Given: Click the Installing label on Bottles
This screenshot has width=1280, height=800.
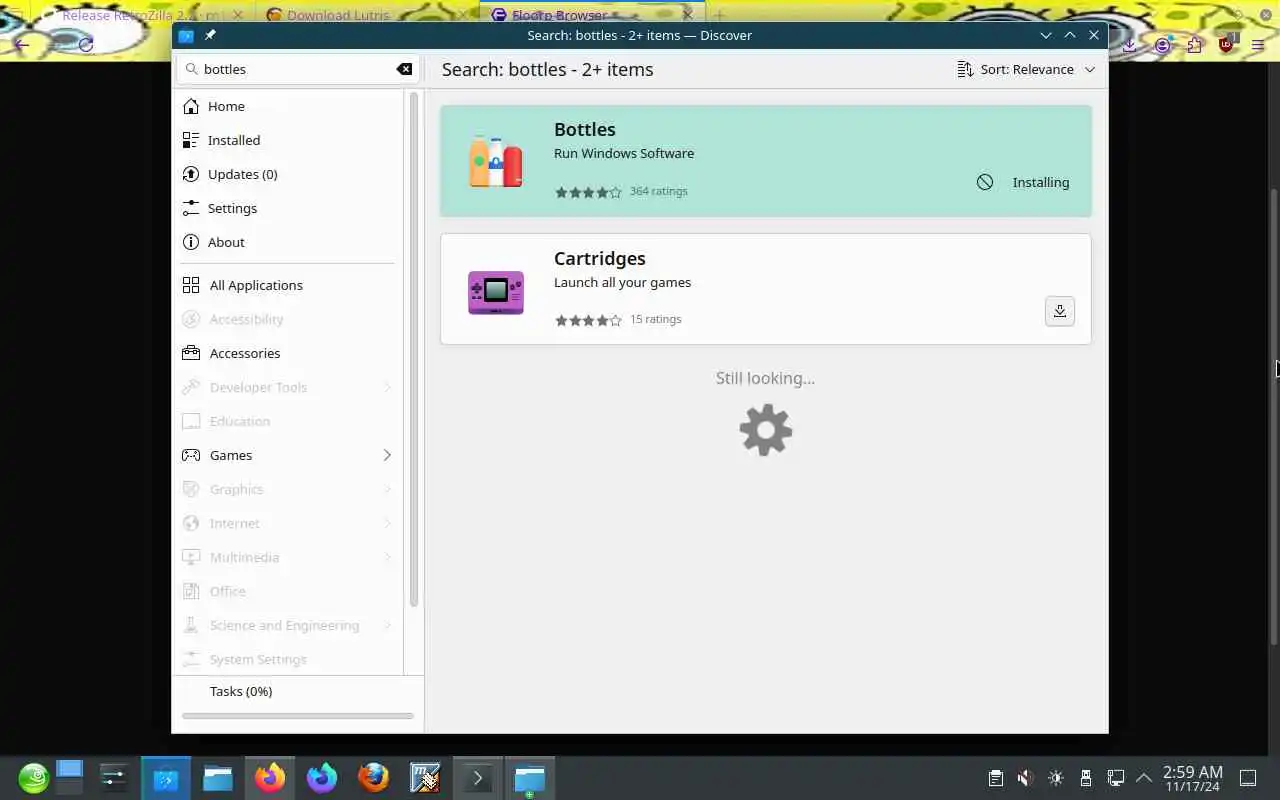Looking at the screenshot, I should 1040,182.
